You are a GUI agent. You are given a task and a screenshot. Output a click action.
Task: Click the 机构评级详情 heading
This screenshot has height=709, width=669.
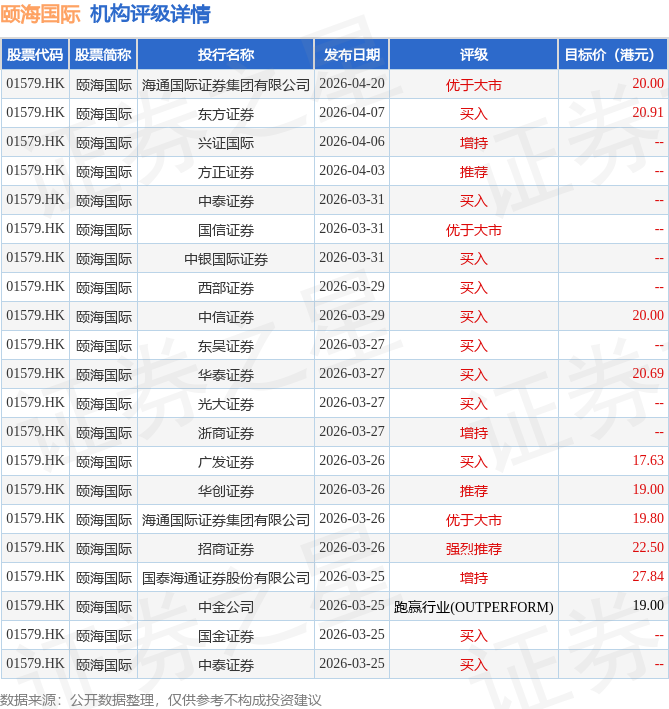150,14
